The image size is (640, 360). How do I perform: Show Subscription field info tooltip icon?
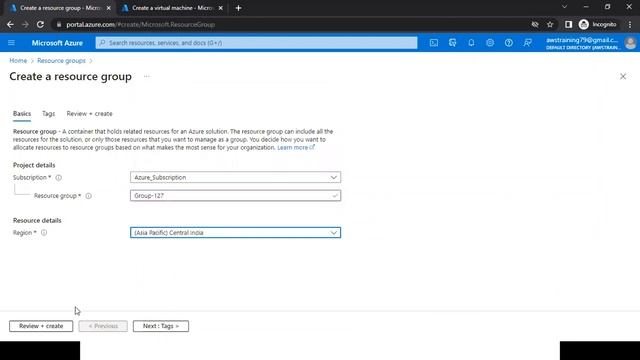59,178
